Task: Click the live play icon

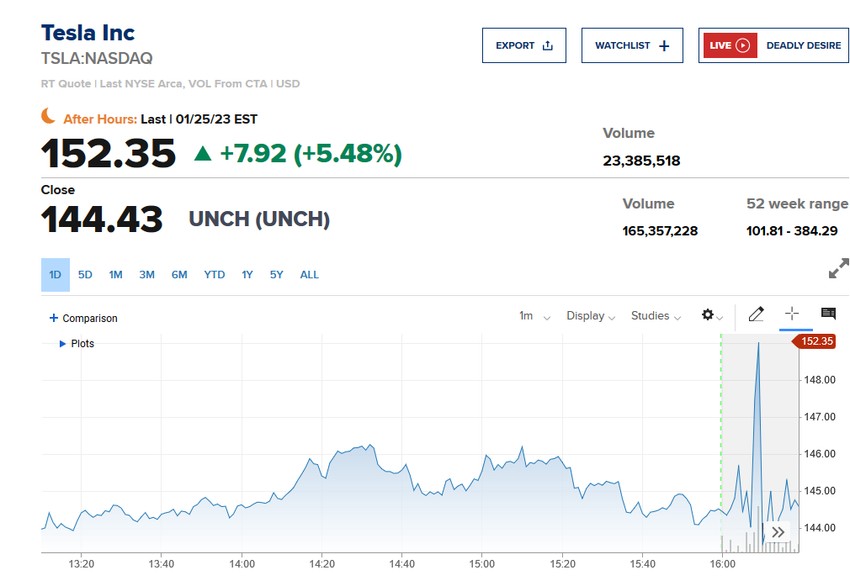Action: (742, 45)
